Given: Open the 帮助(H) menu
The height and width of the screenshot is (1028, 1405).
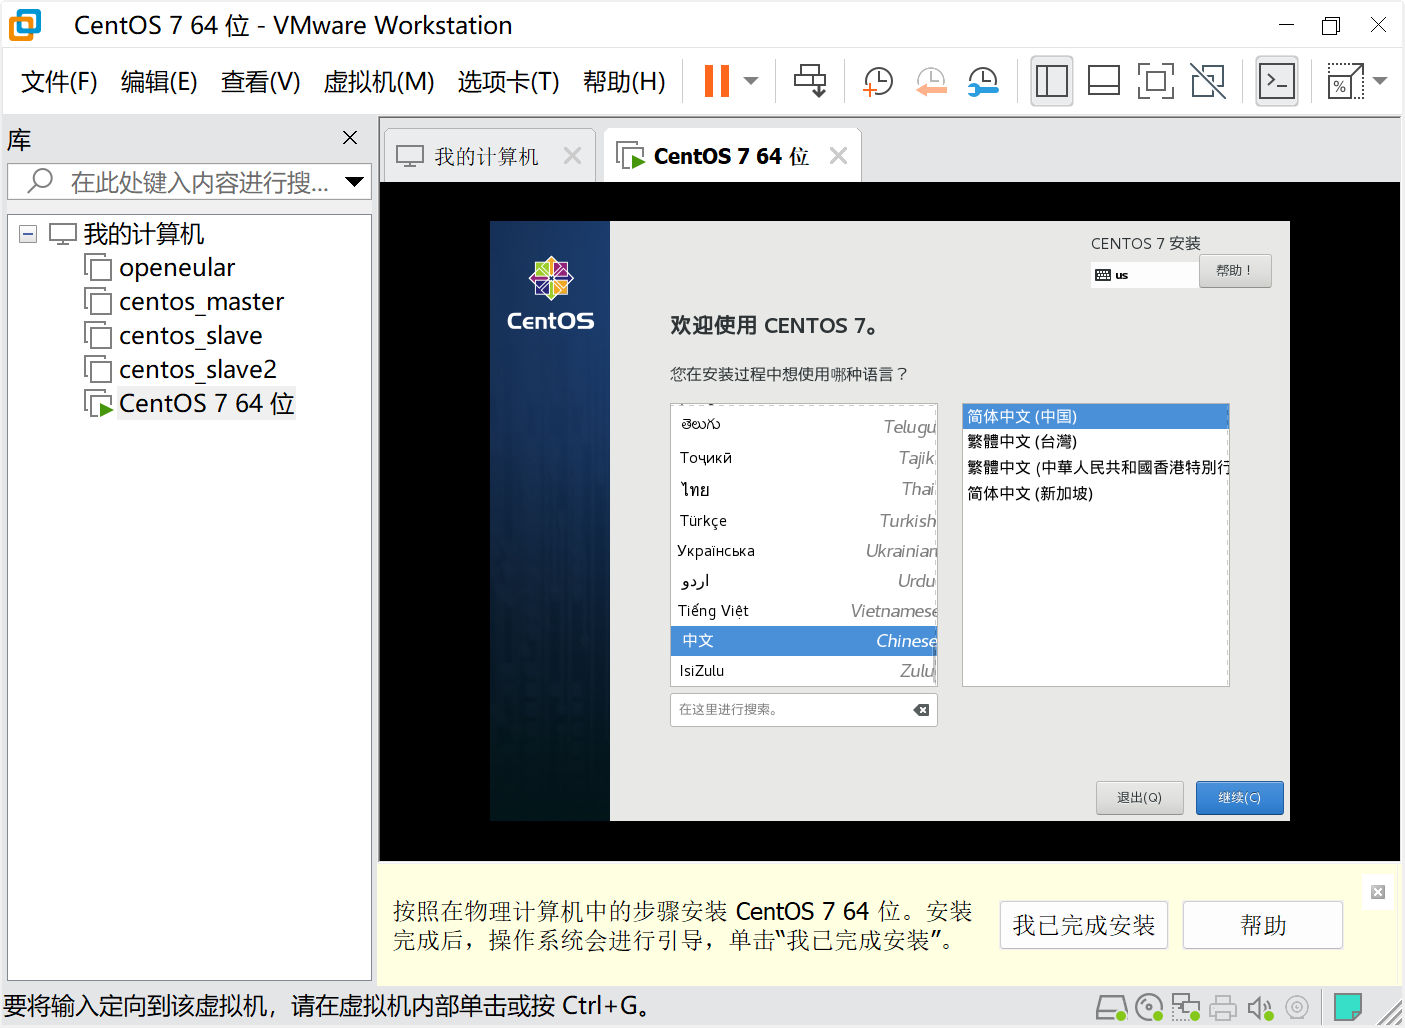Looking at the screenshot, I should pyautogui.click(x=624, y=81).
